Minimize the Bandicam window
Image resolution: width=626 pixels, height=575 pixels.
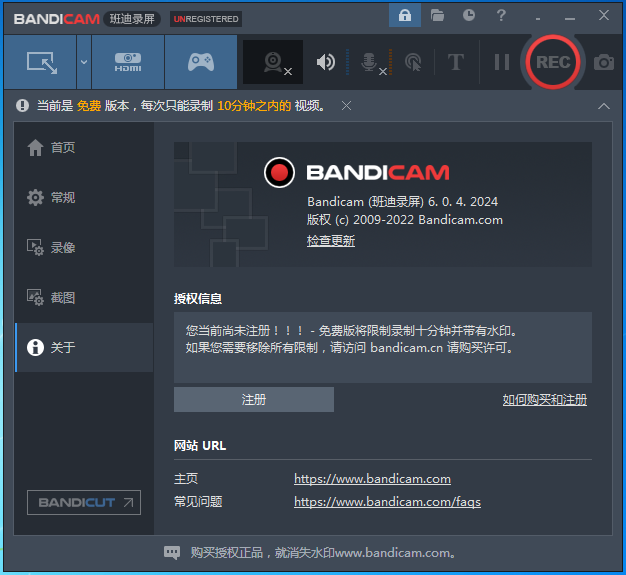pos(570,18)
